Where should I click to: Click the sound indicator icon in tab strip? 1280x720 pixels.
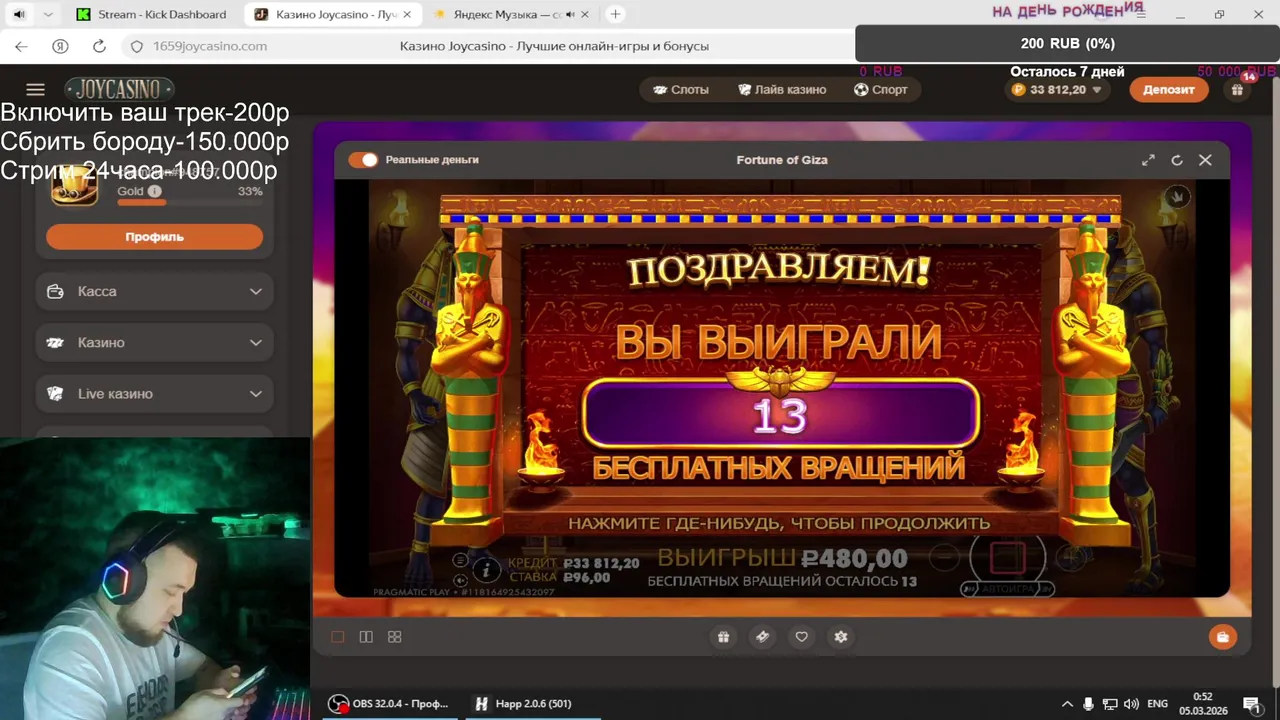pyautogui.click(x=18, y=14)
